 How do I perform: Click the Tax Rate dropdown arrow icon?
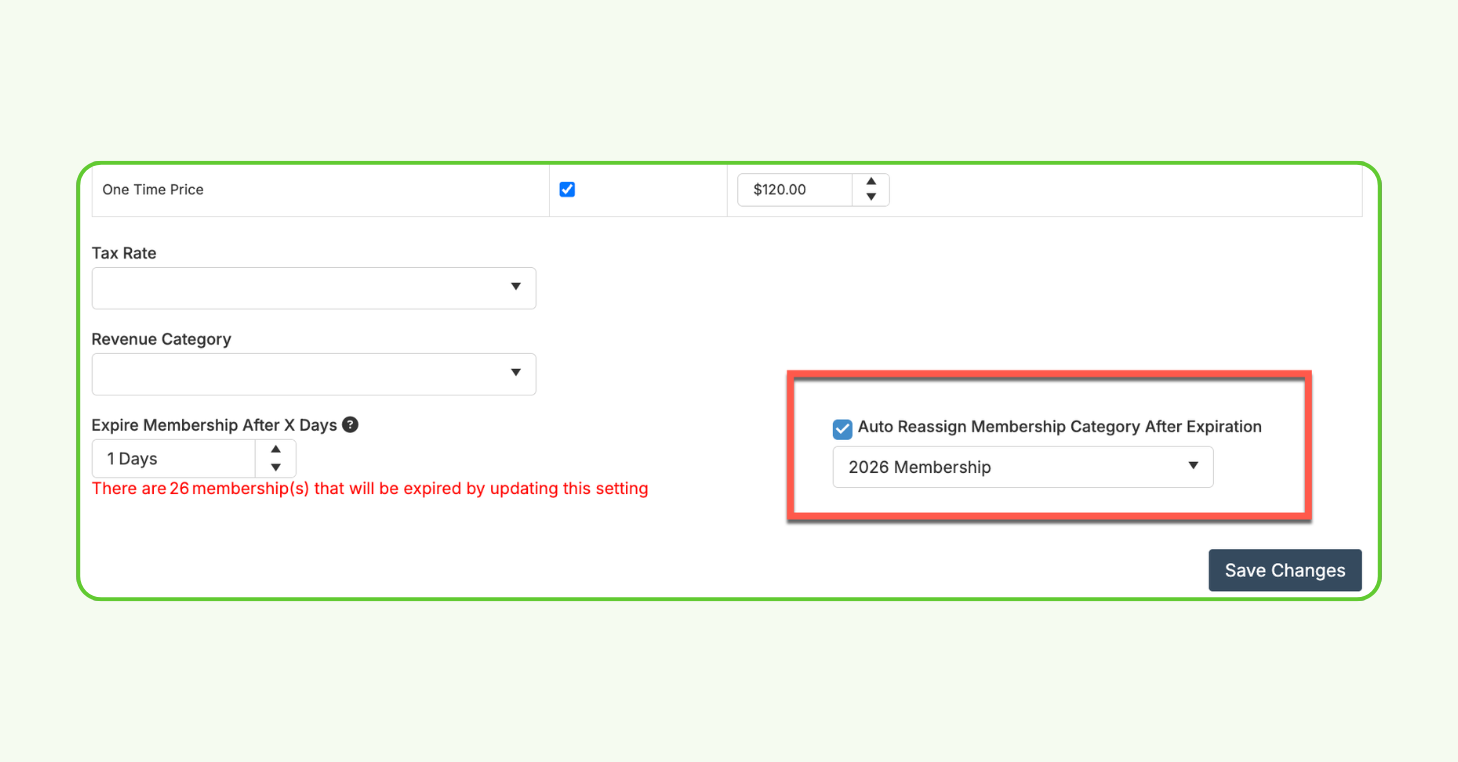516,288
